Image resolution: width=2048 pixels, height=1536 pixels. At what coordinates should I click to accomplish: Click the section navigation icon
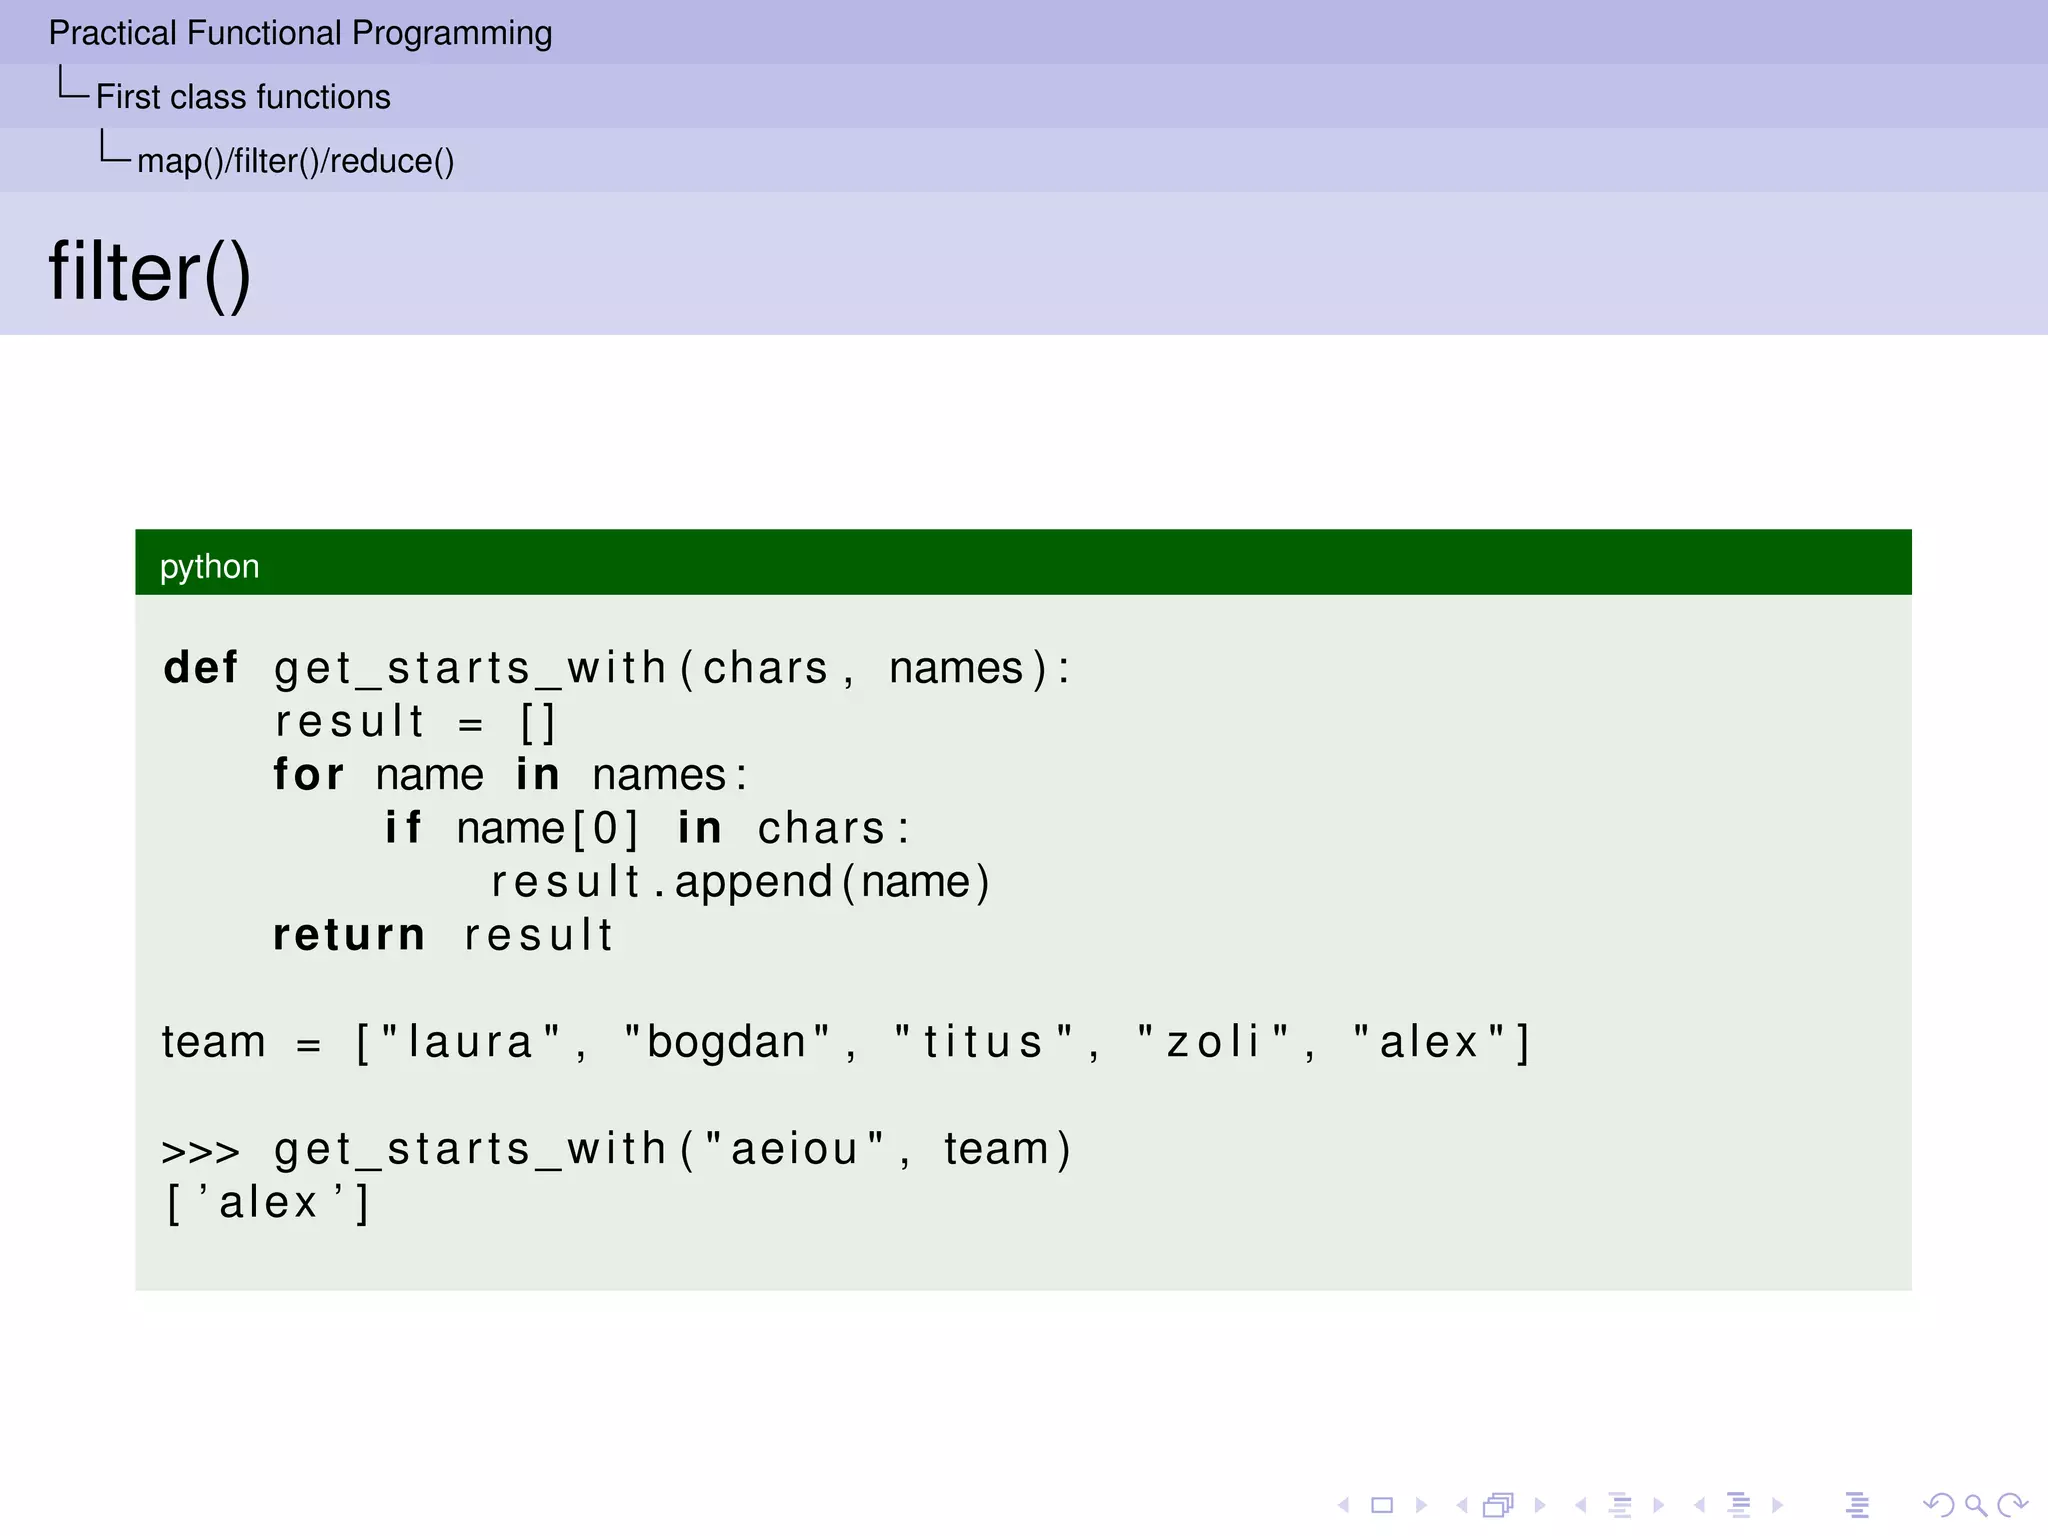(1740, 1505)
